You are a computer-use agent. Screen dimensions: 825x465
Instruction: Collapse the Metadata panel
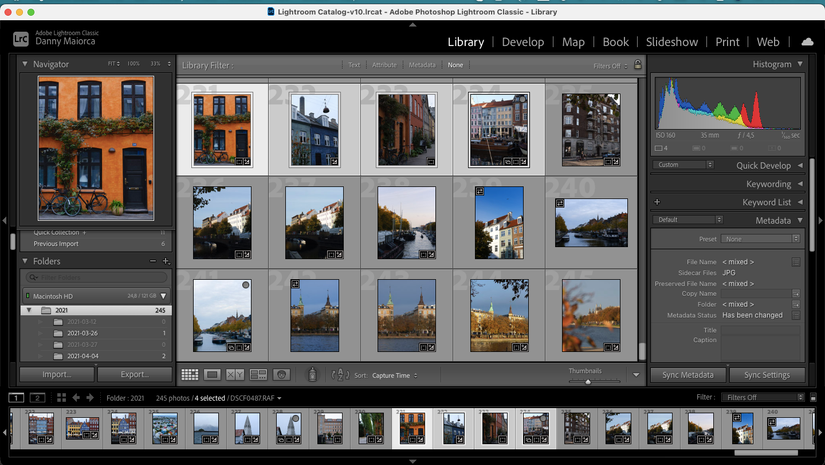tap(800, 220)
